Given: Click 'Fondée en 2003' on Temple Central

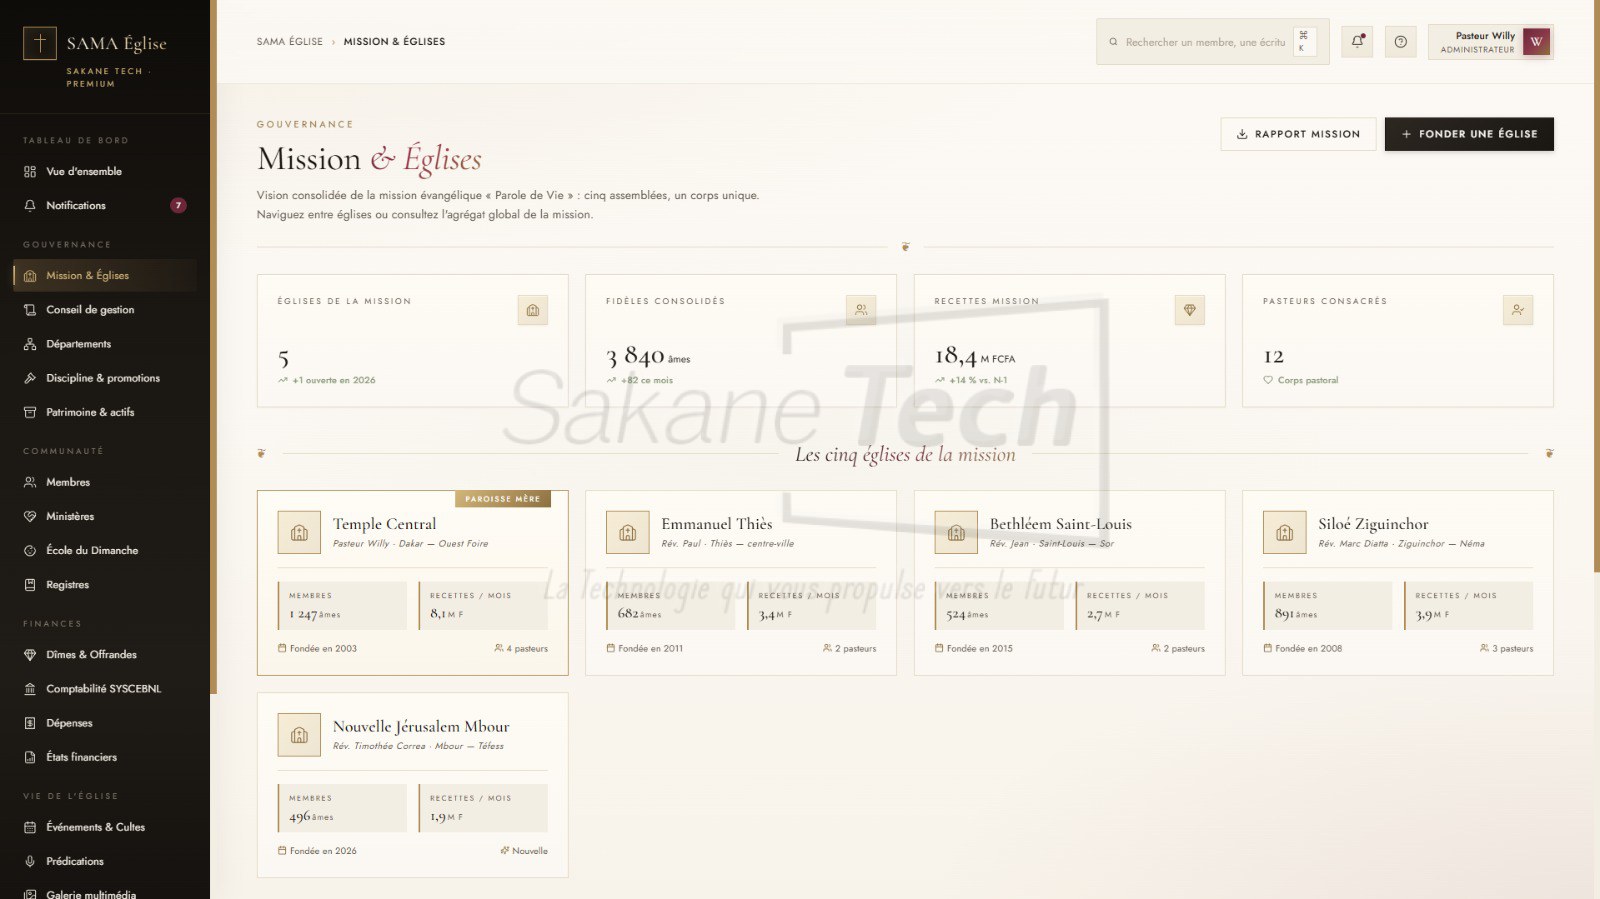Looking at the screenshot, I should click(x=317, y=649).
